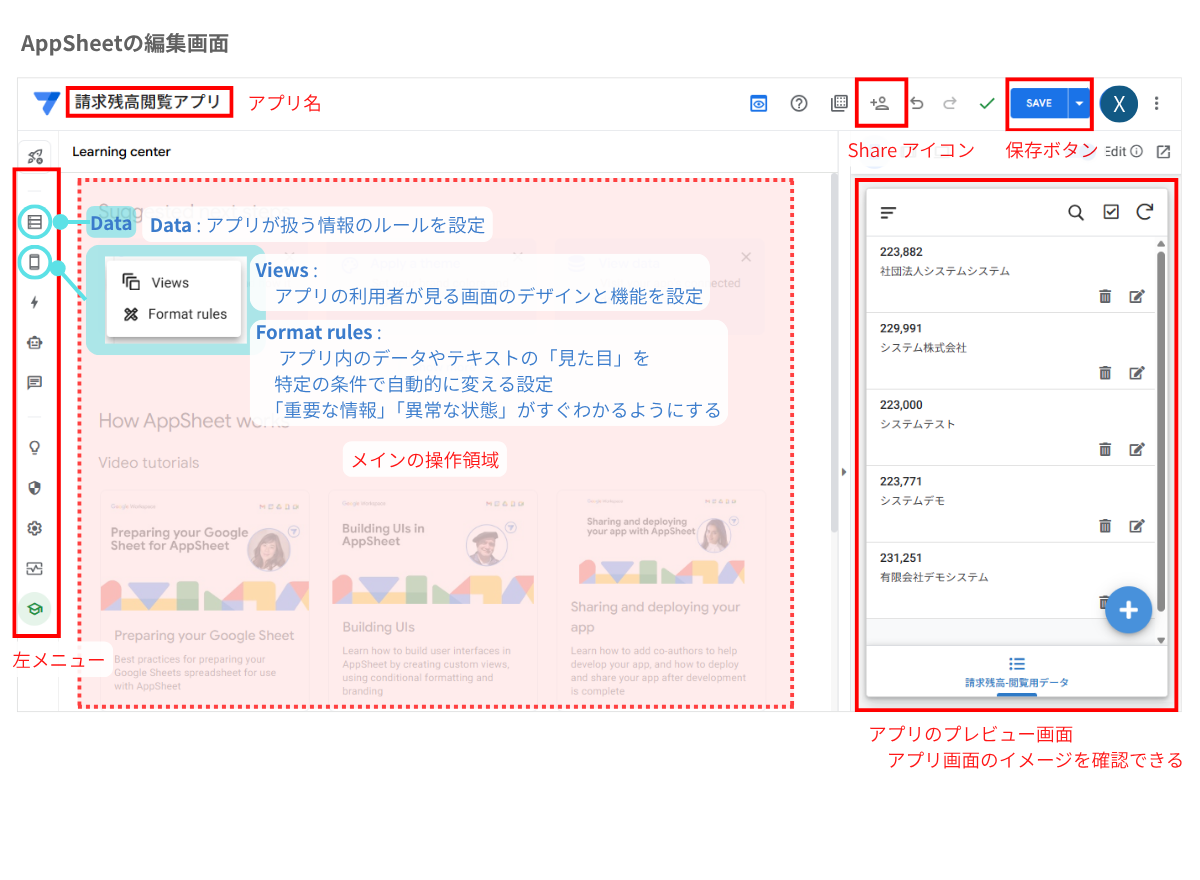
Task: Open the Chat apps speech bubble icon
Action: click(x=35, y=383)
